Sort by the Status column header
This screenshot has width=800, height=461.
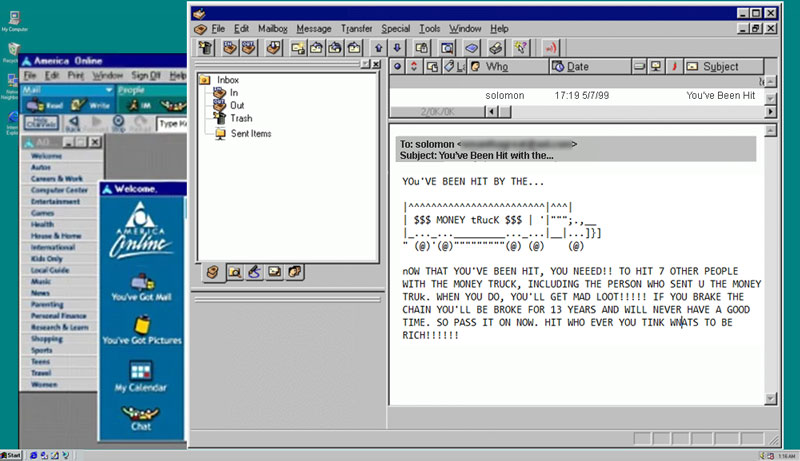point(397,66)
